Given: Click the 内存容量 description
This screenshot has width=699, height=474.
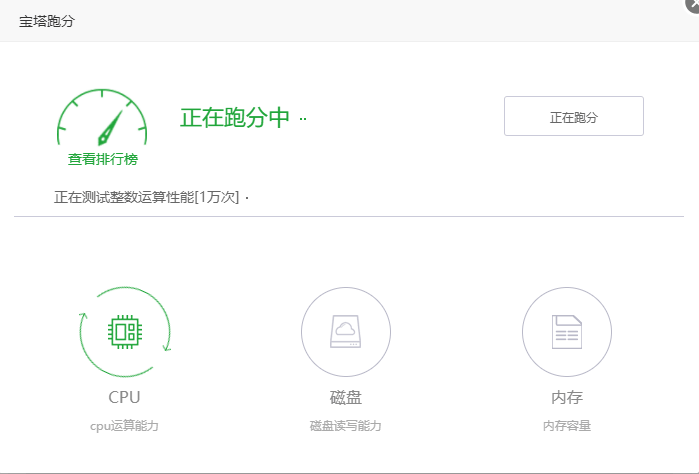Looking at the screenshot, I should pos(567,426).
